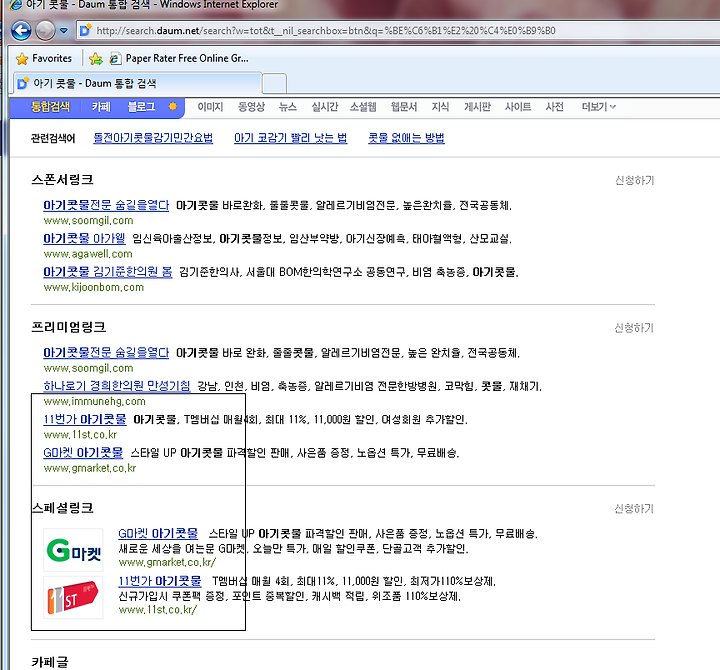Switch to the 게시판 tab
Screen dimensions: 720x670
[x=477, y=107]
